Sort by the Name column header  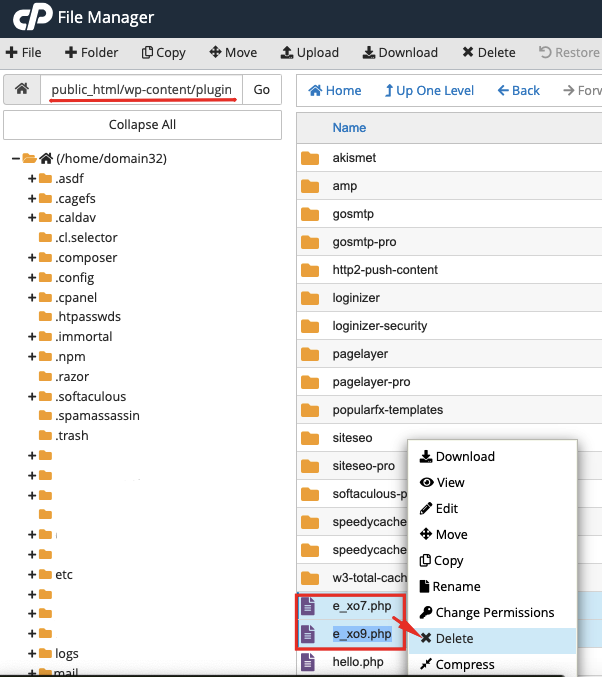(349, 128)
